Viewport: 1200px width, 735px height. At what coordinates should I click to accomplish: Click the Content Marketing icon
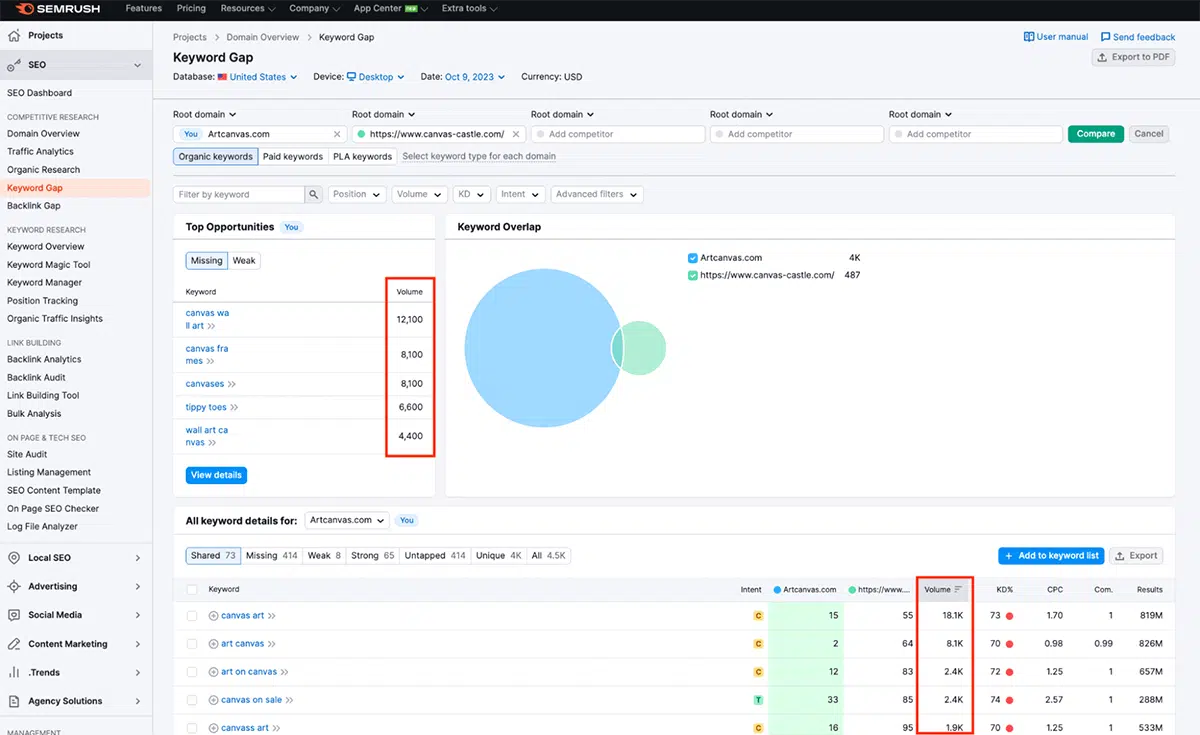(14, 644)
